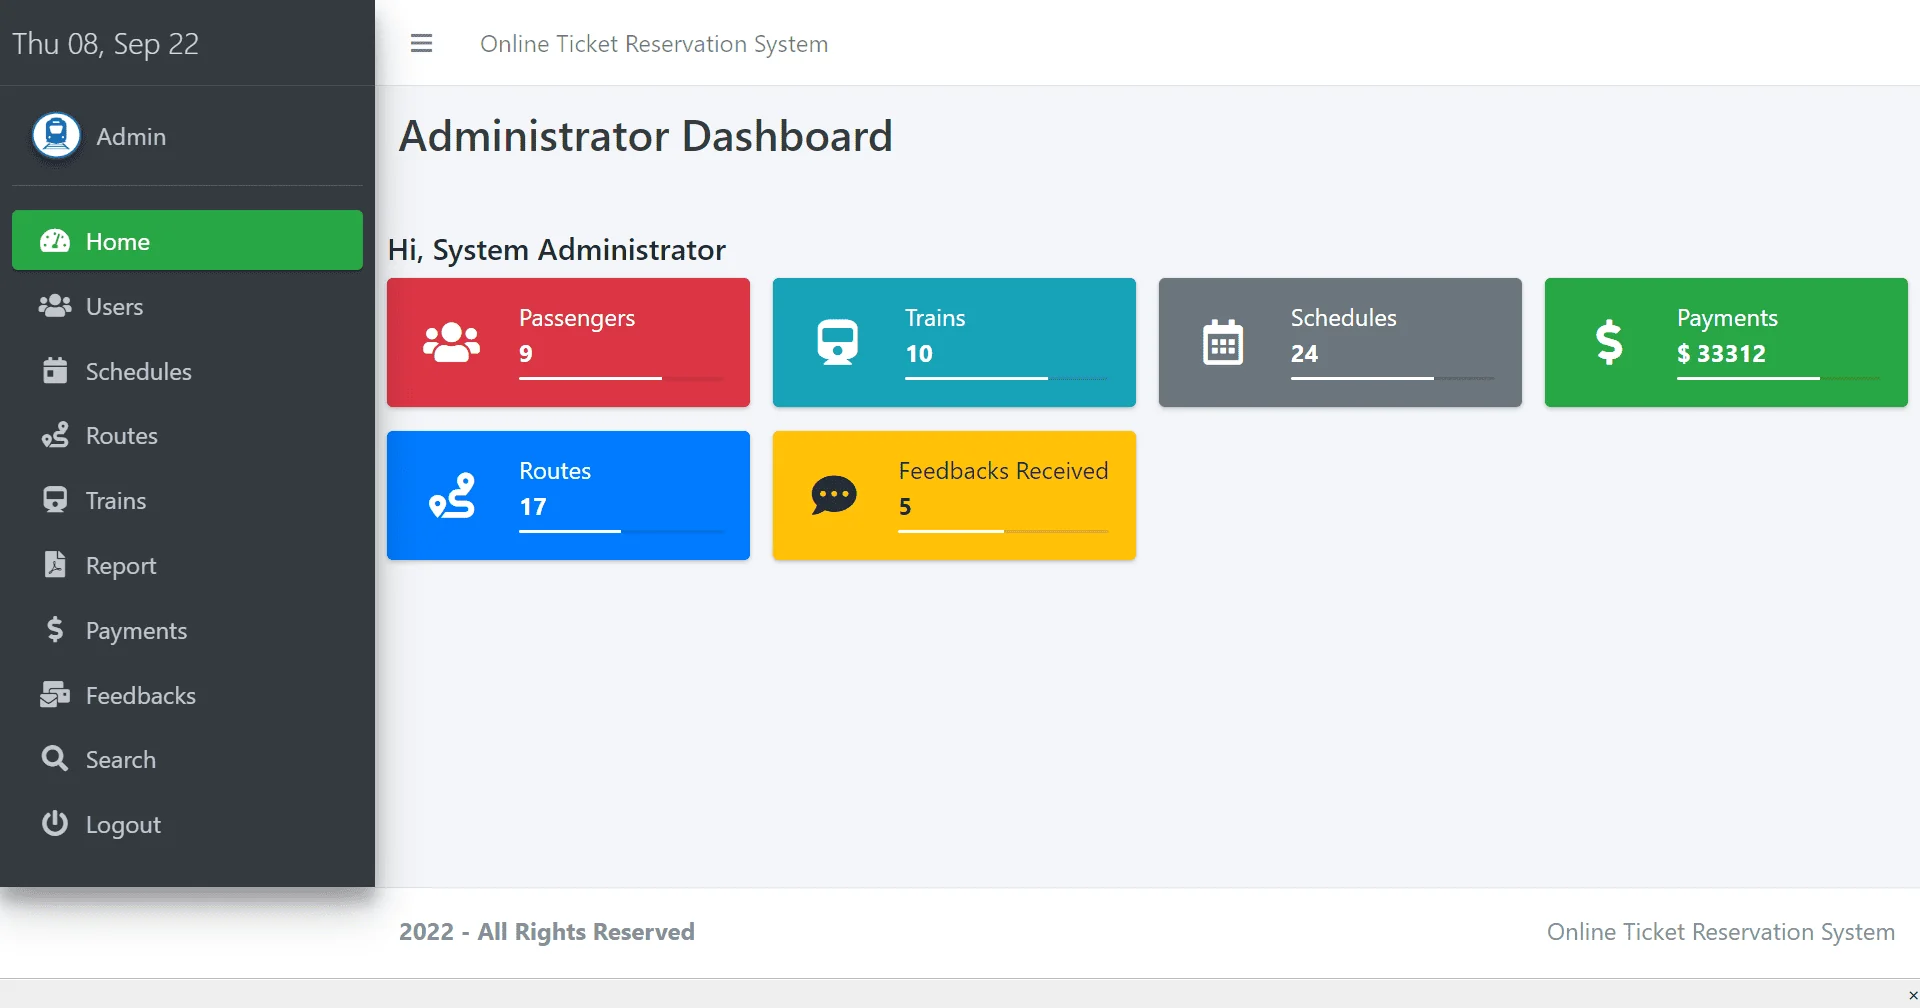Open the Report page from sidebar
The width and height of the screenshot is (1920, 1008).
click(x=120, y=566)
